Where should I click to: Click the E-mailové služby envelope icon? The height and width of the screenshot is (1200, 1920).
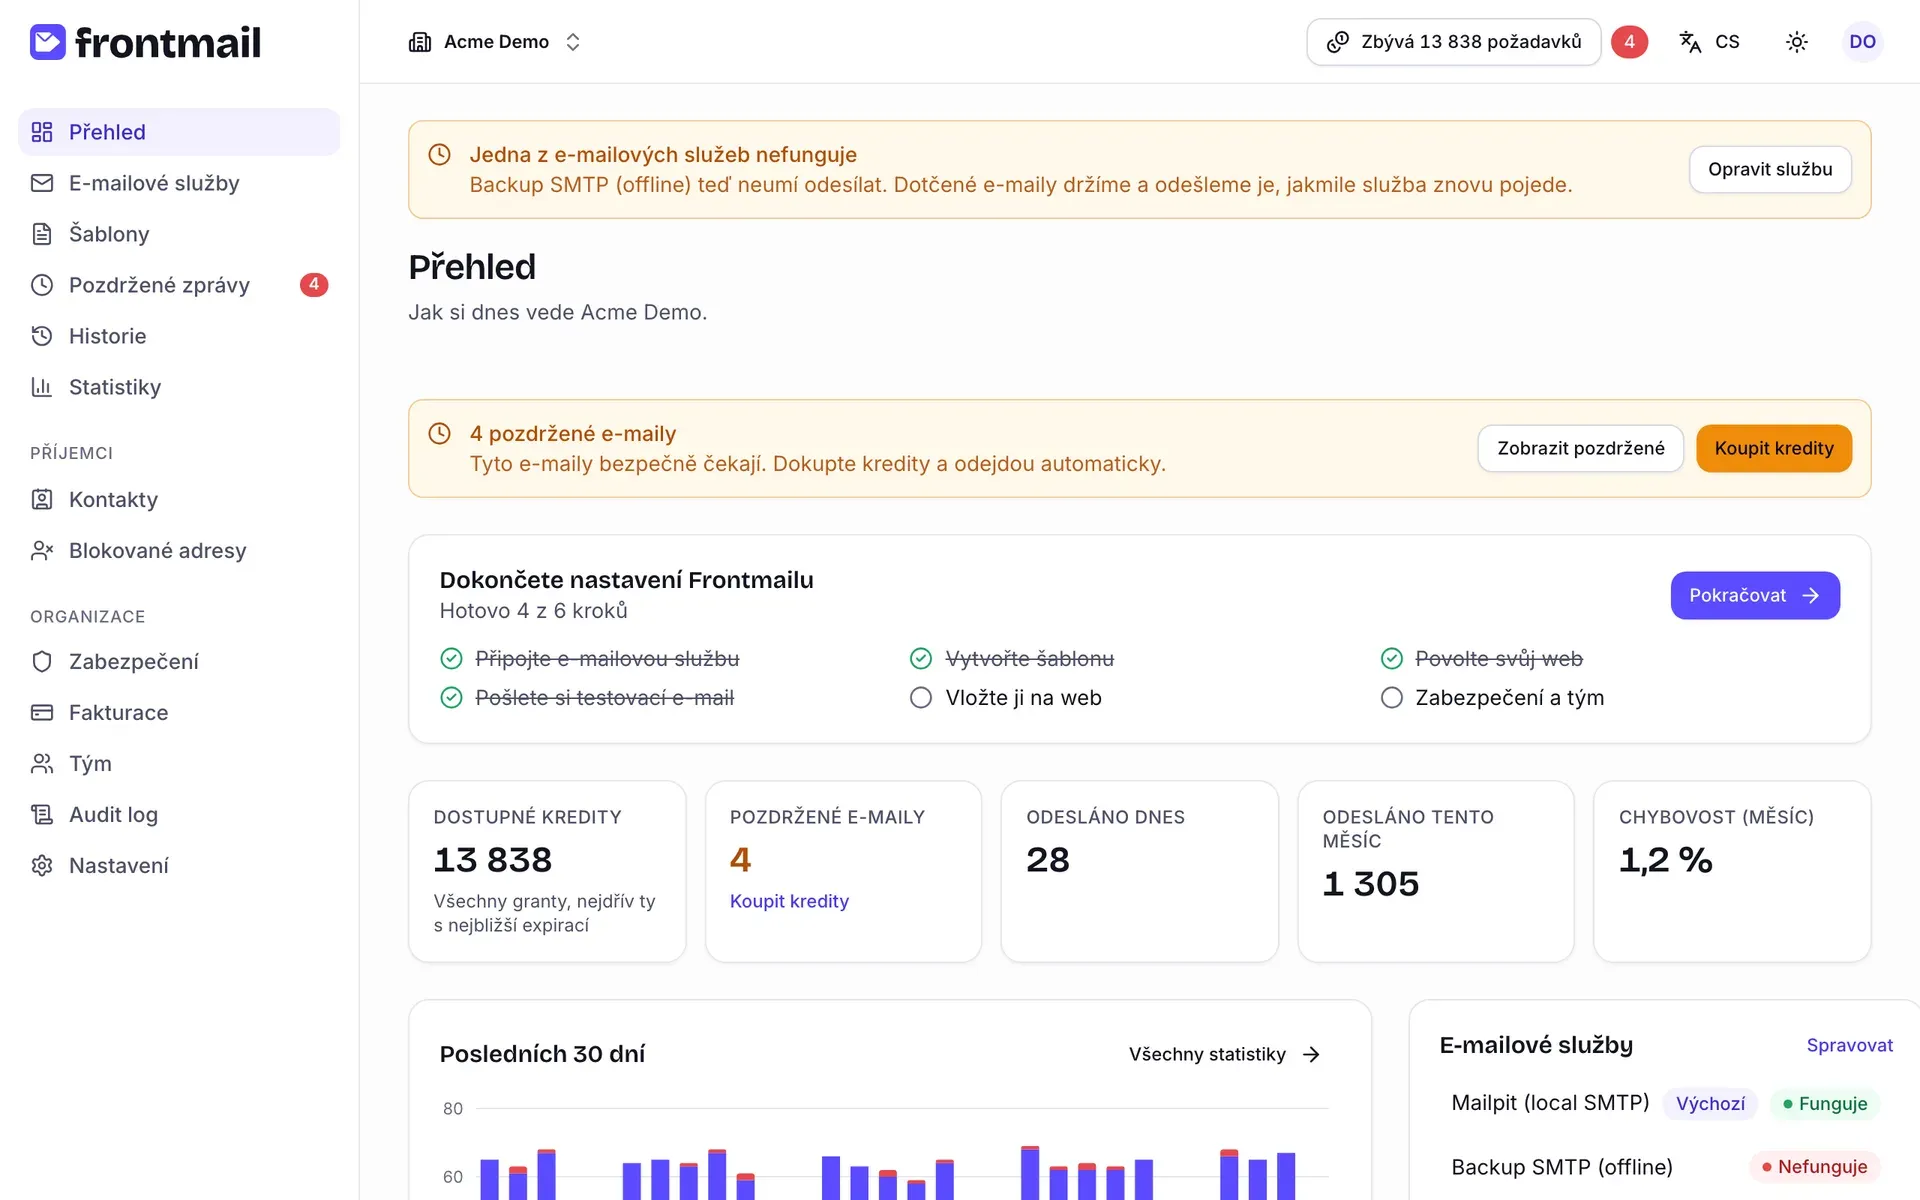coord(42,183)
